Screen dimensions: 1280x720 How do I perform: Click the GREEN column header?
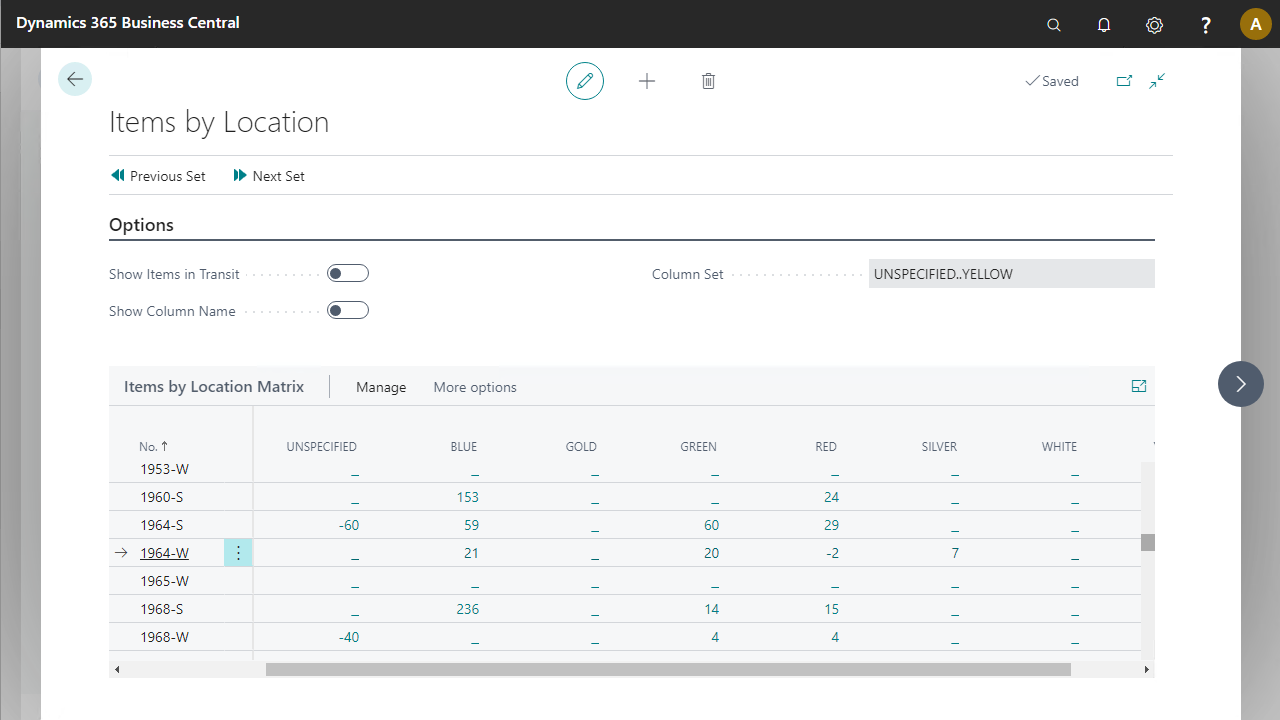point(699,447)
